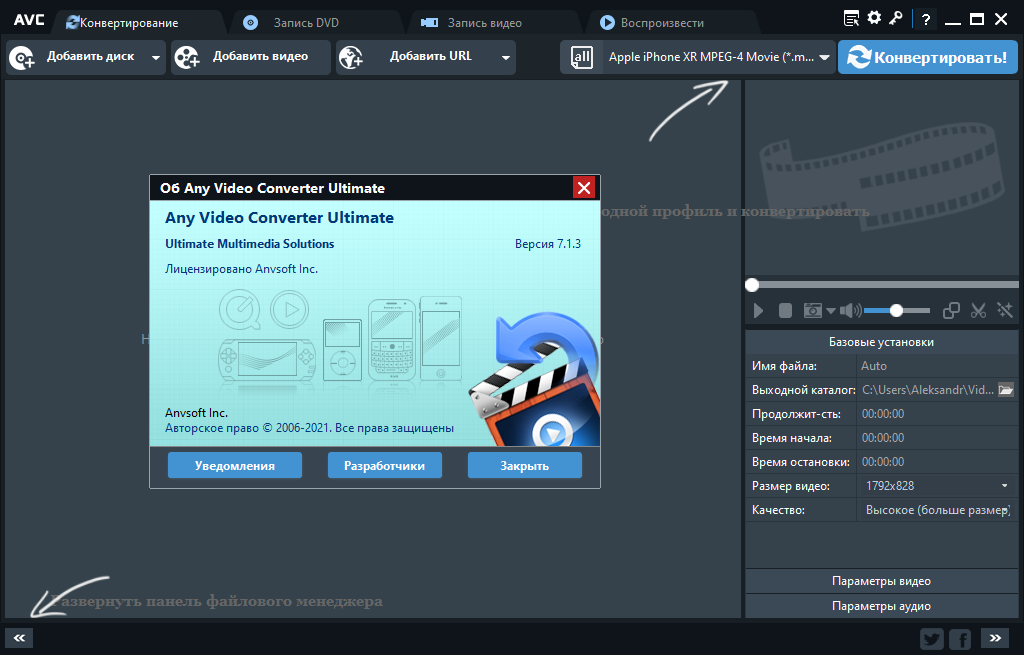Open the output list icon in title bar

851,19
